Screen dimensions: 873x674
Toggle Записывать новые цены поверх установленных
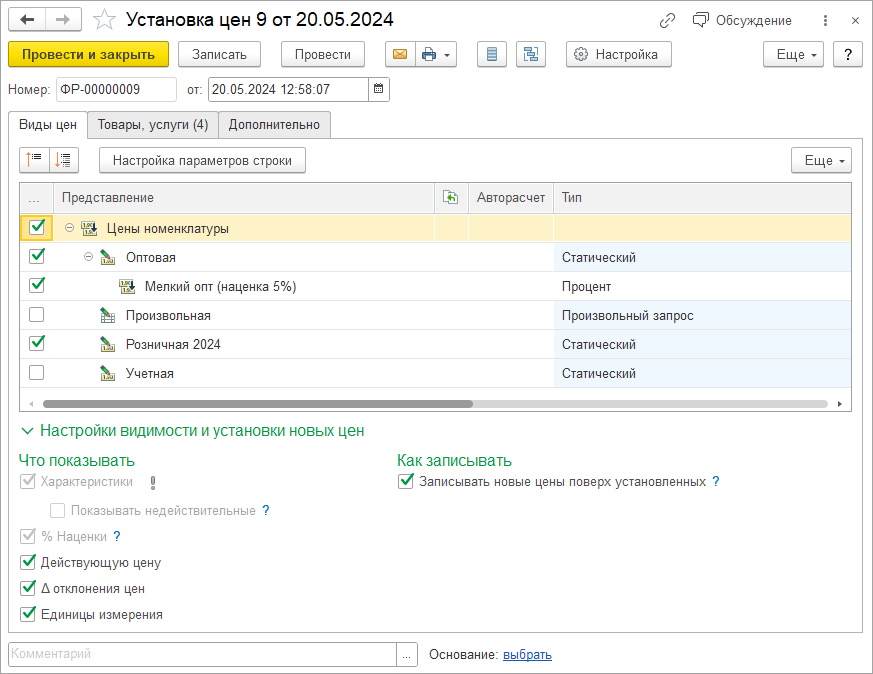click(x=405, y=481)
